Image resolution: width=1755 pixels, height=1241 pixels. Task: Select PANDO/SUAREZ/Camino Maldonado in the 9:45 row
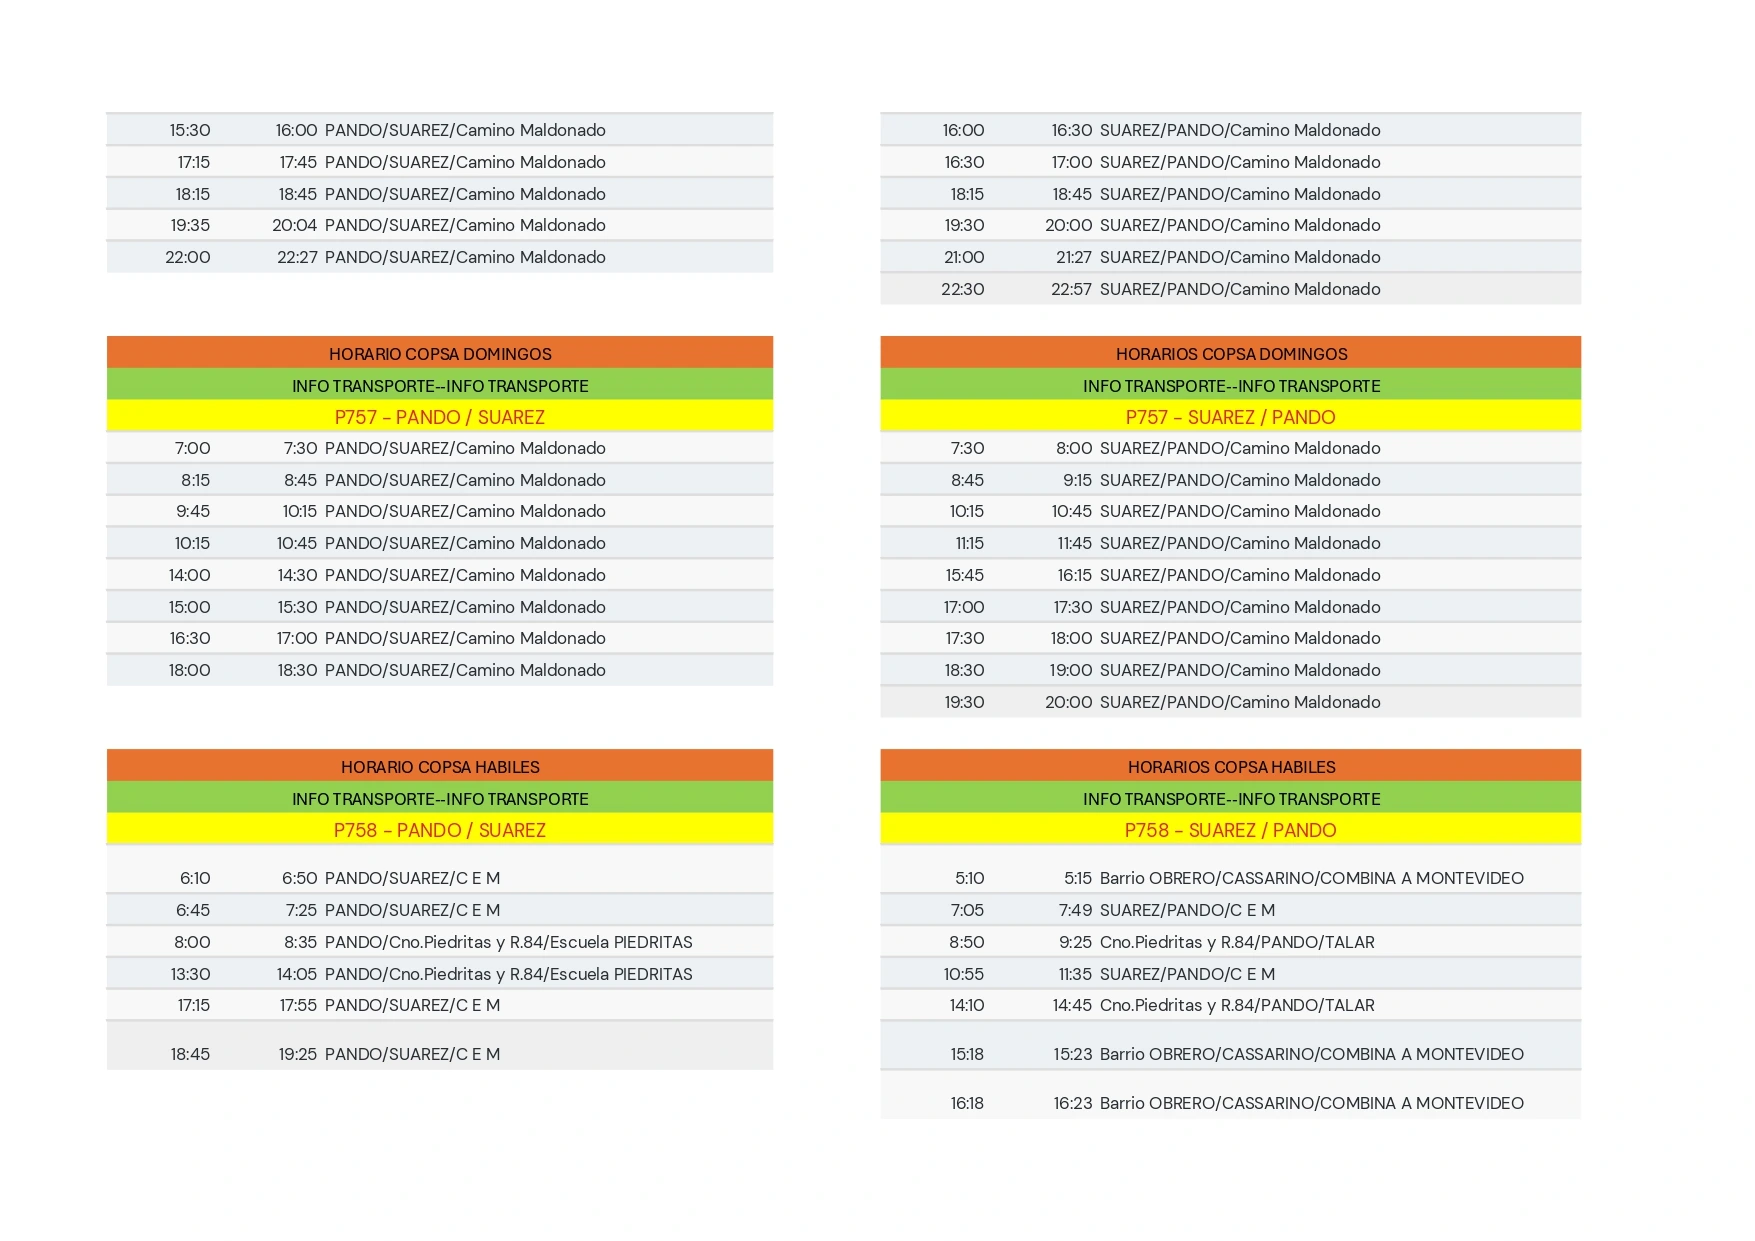465,511
